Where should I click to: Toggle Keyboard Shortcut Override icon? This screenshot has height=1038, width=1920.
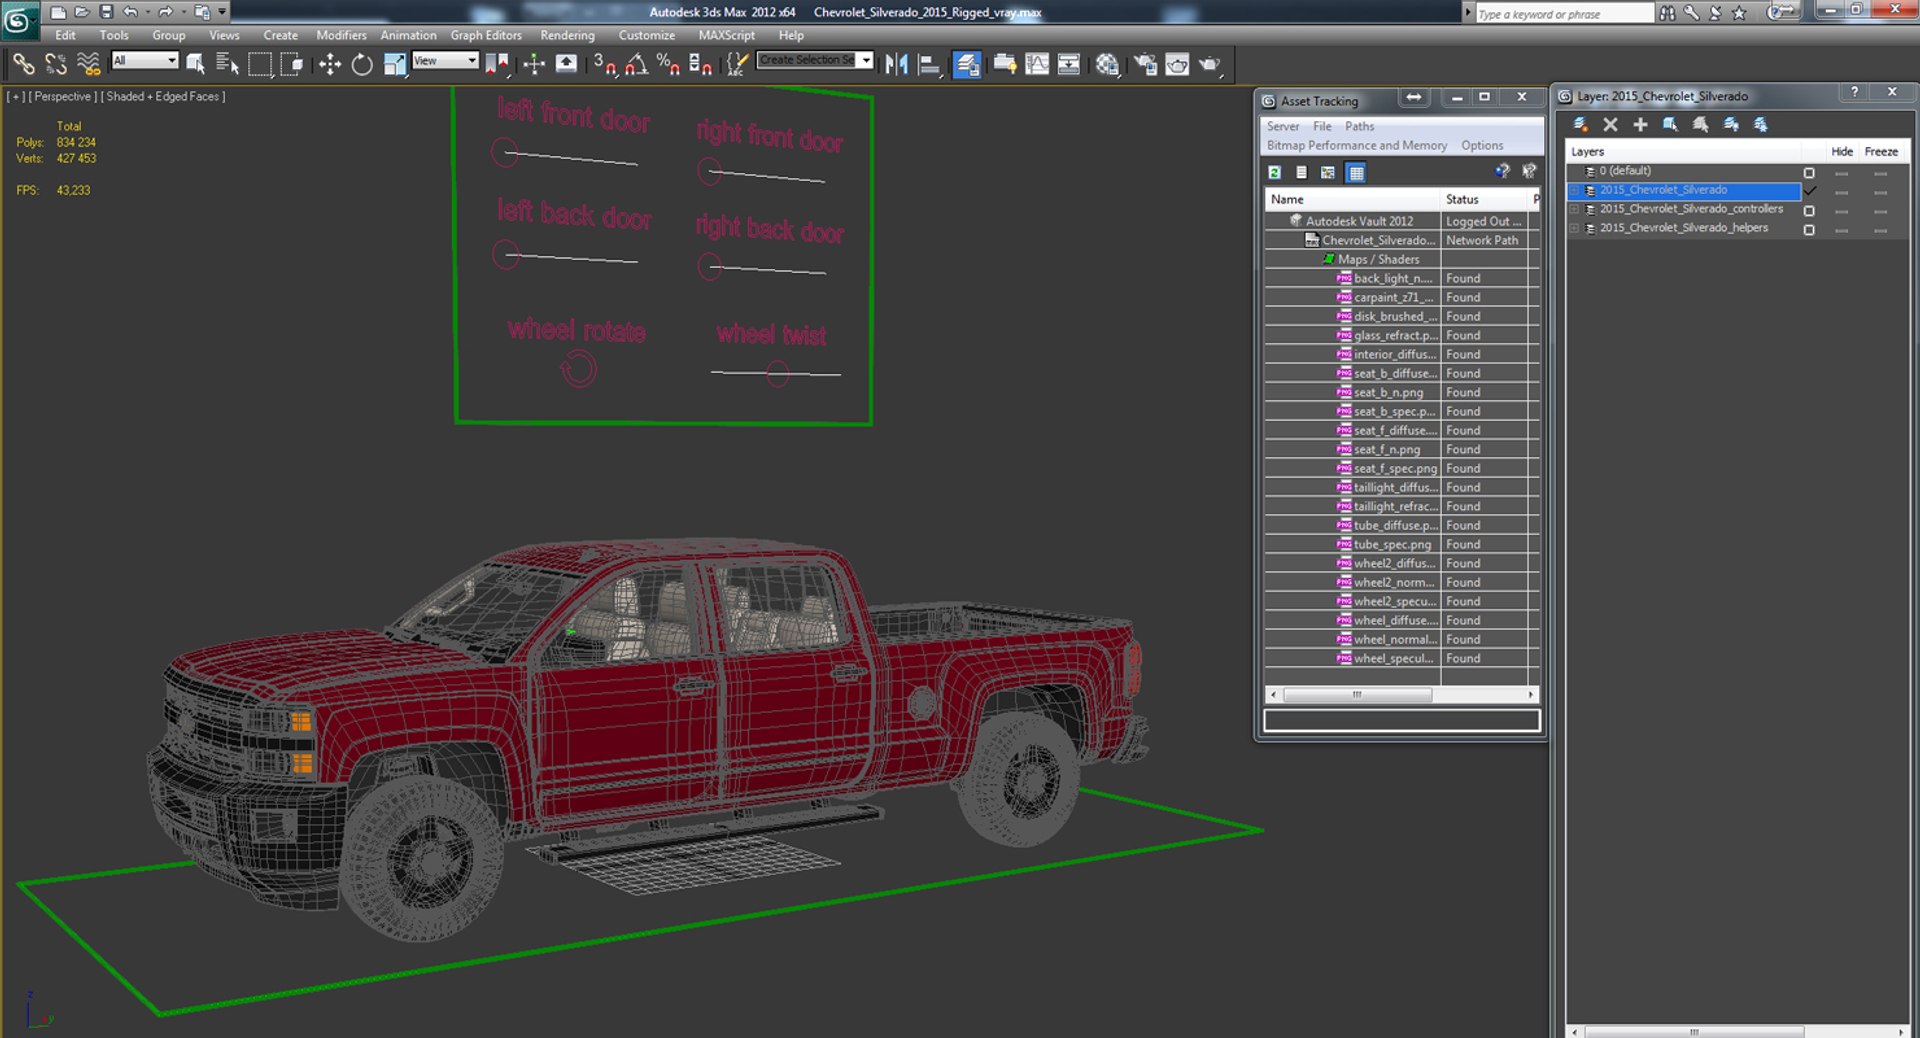[566, 65]
